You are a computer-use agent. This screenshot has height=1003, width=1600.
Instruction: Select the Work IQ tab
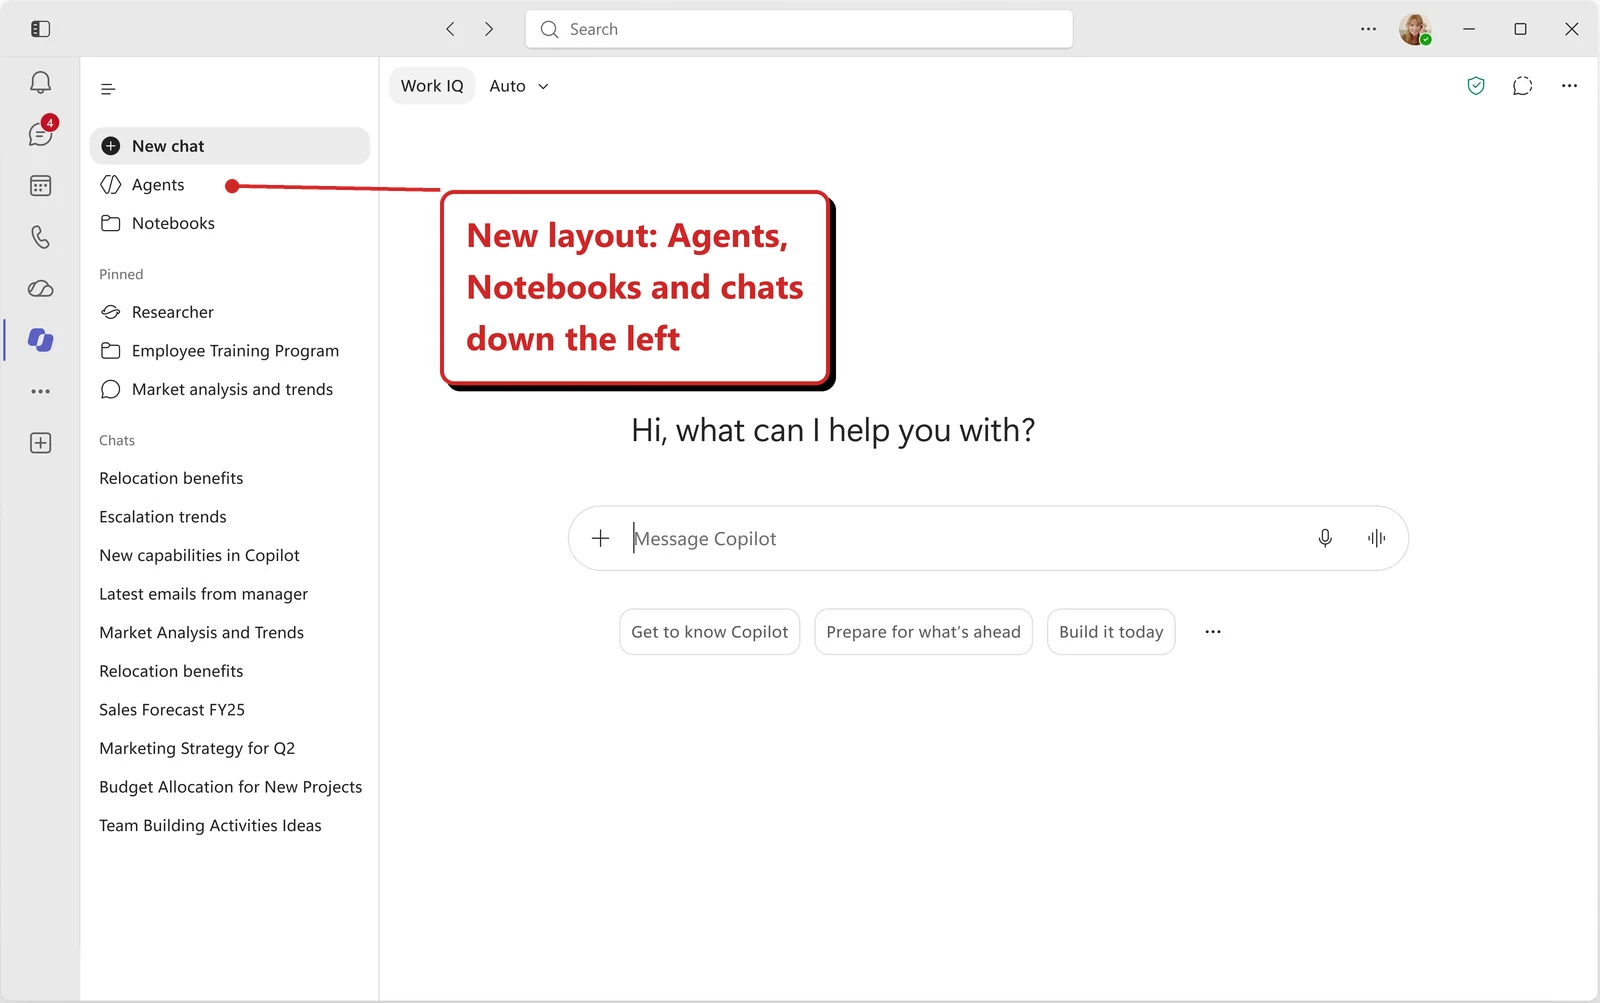tap(432, 86)
